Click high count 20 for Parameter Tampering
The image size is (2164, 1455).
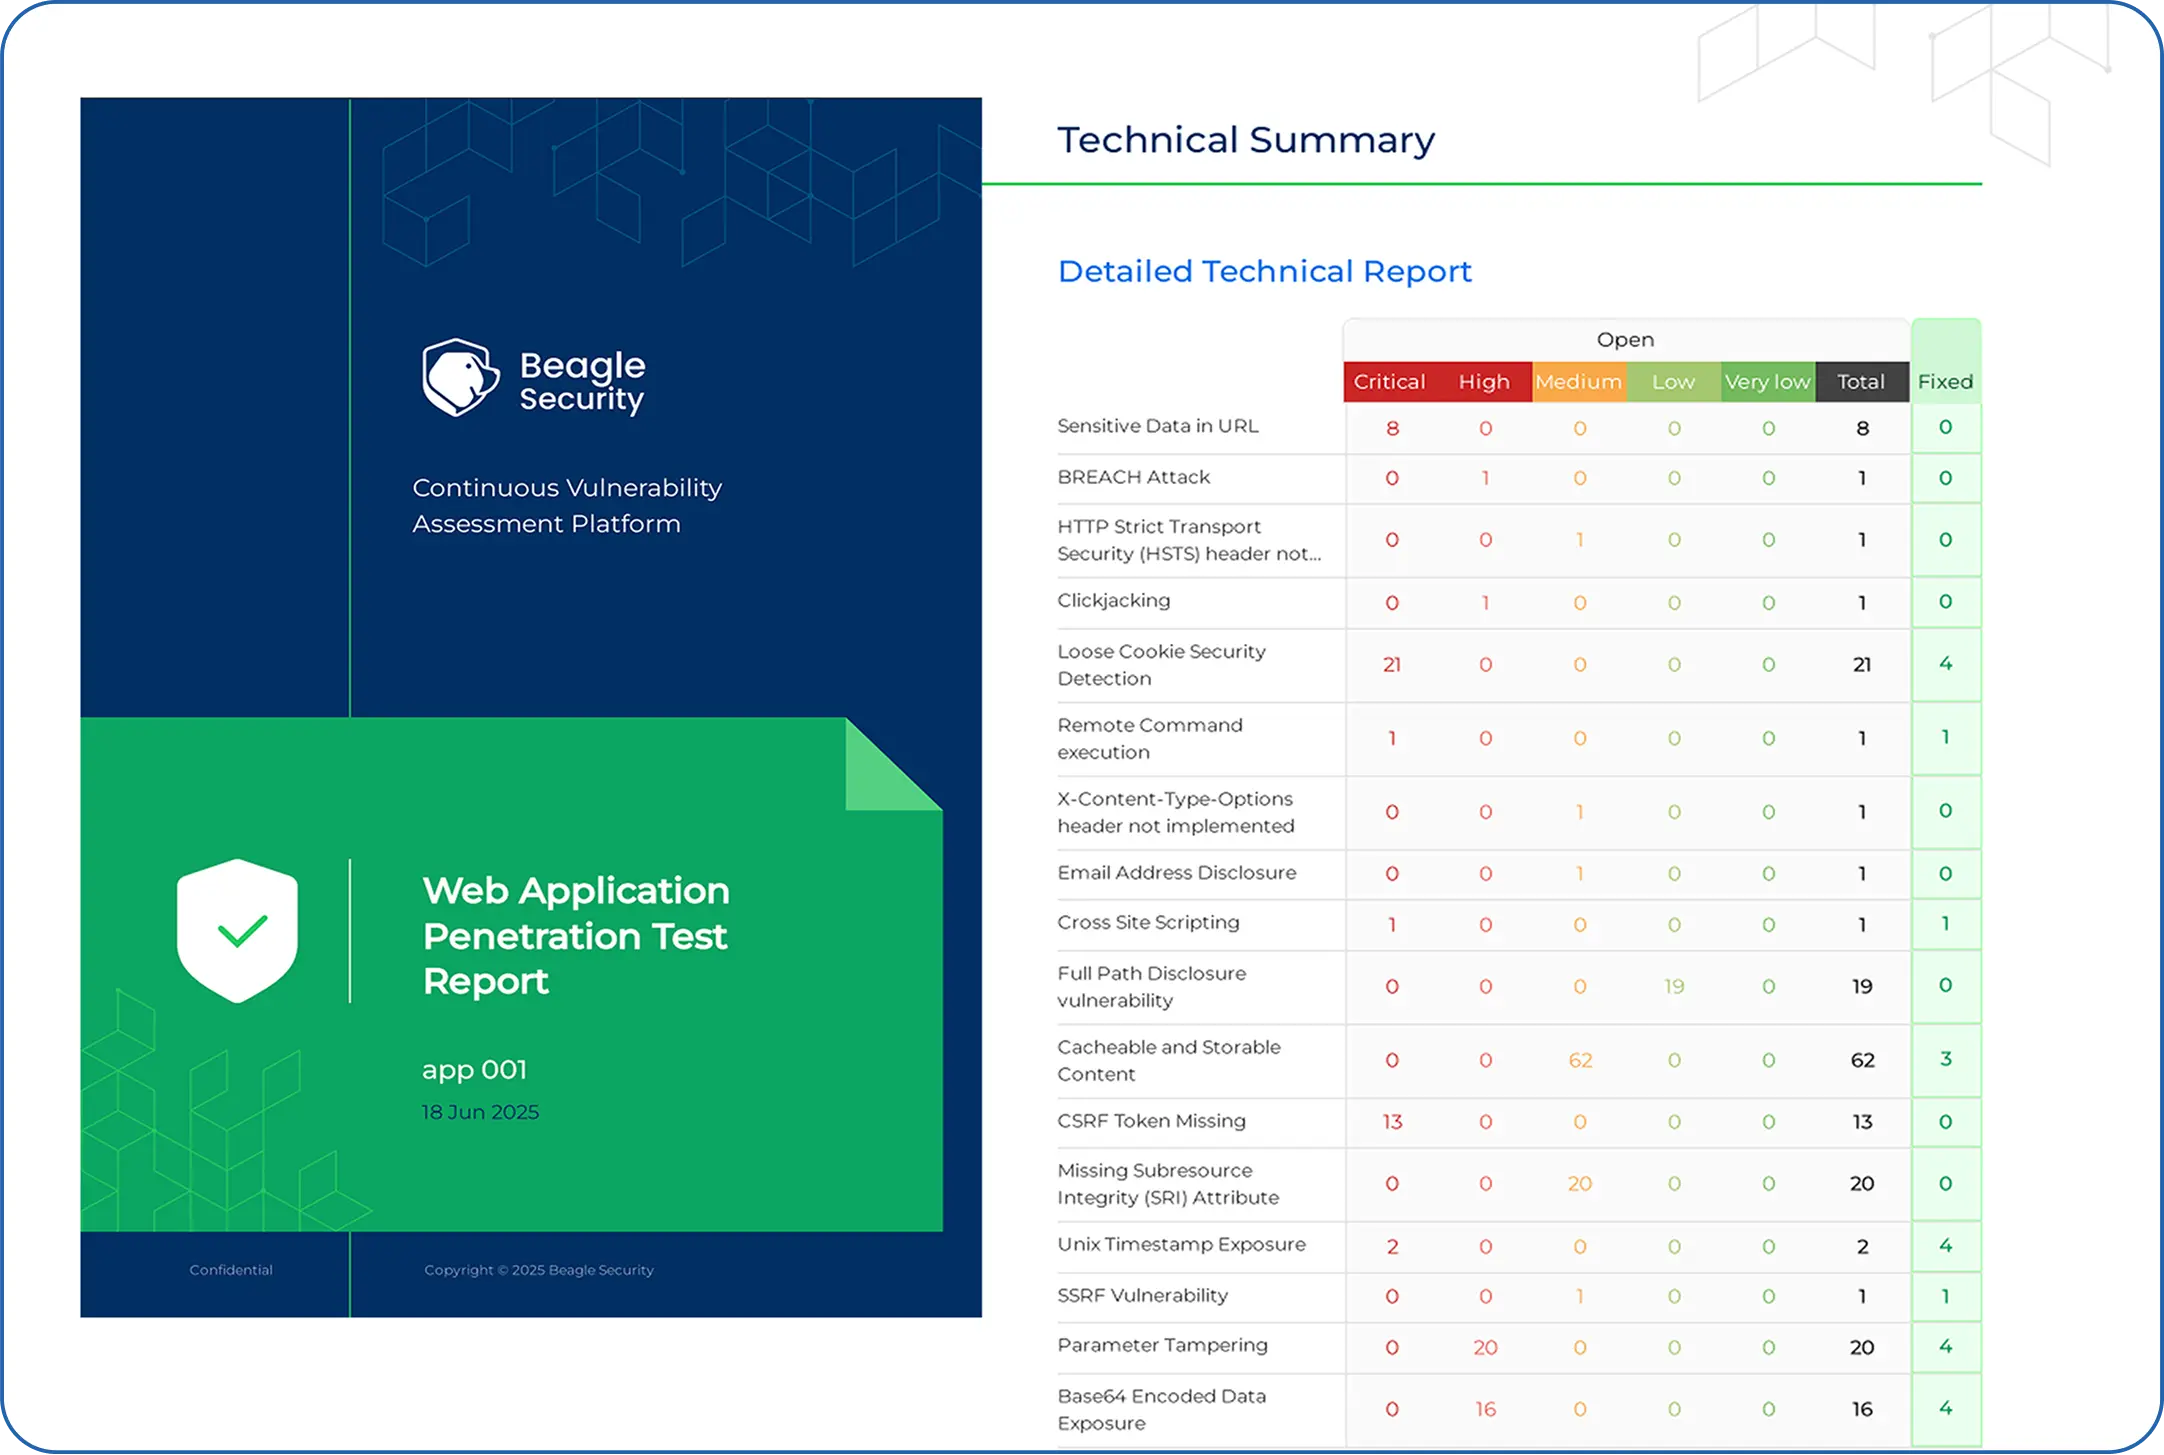pos(1486,1348)
